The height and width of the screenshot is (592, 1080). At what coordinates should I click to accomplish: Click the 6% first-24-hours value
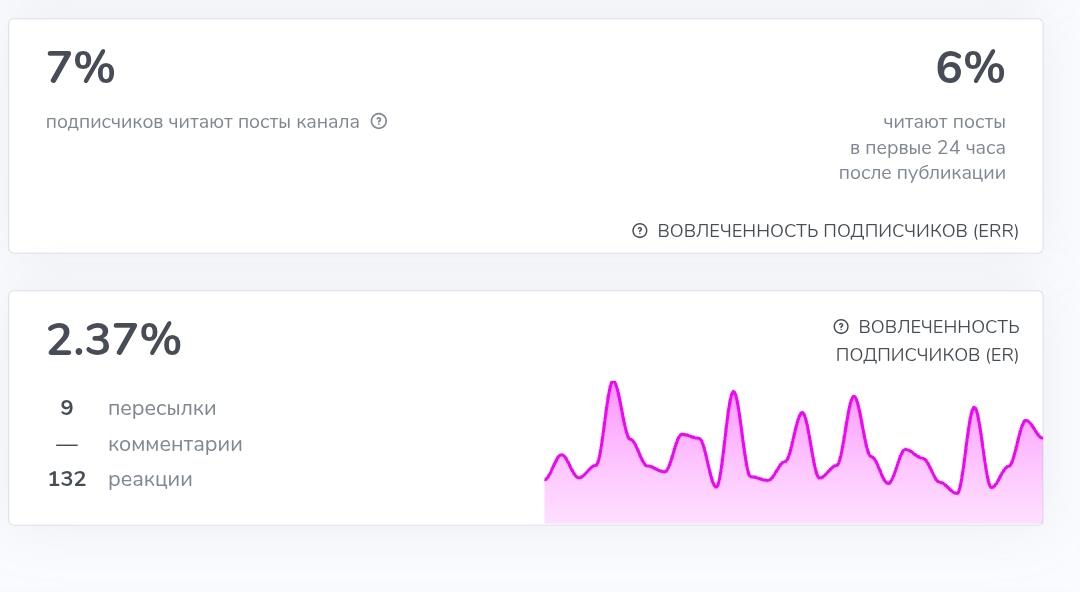coord(970,68)
